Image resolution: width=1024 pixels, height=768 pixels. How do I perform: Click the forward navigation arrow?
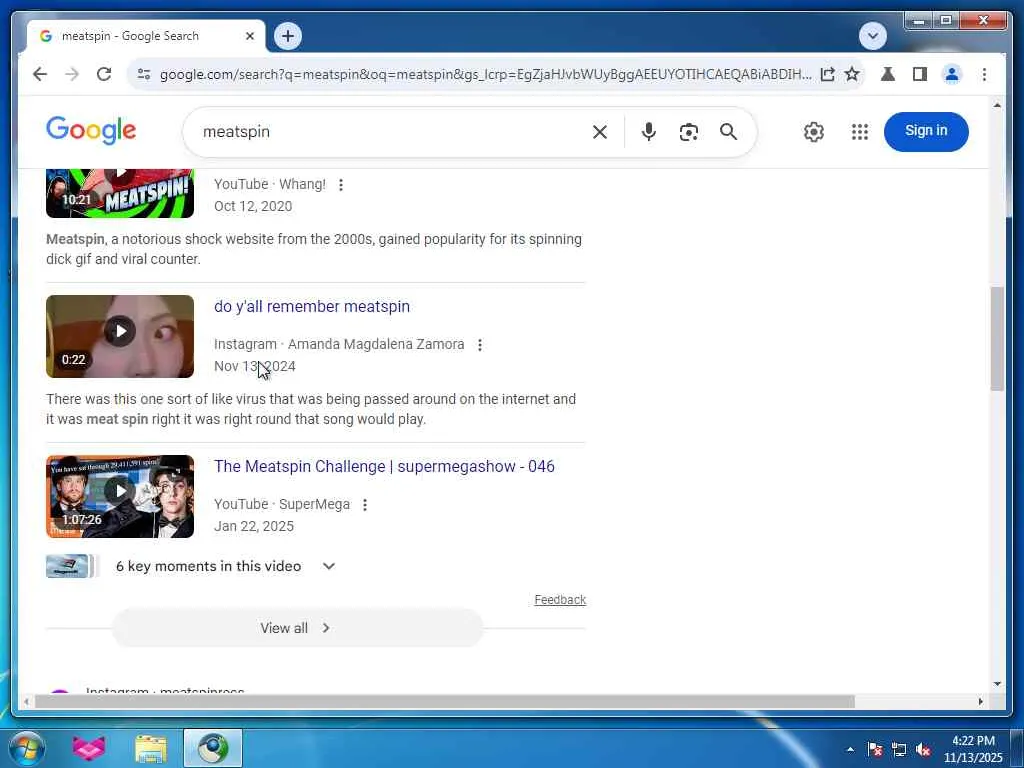point(72,74)
